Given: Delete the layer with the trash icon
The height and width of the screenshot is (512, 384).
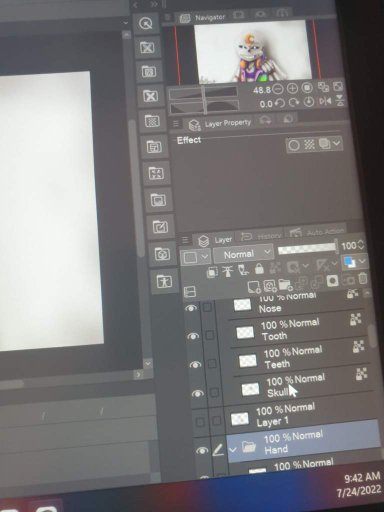Looking at the screenshot, I should coord(363,279).
